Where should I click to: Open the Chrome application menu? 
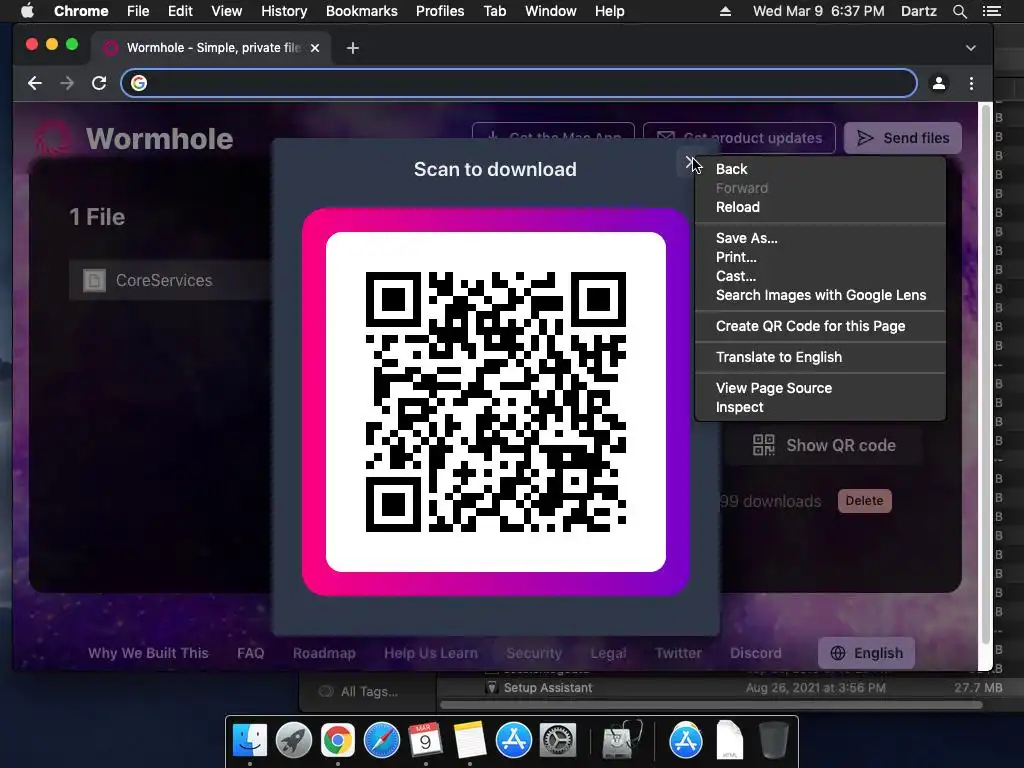pyautogui.click(x=81, y=11)
